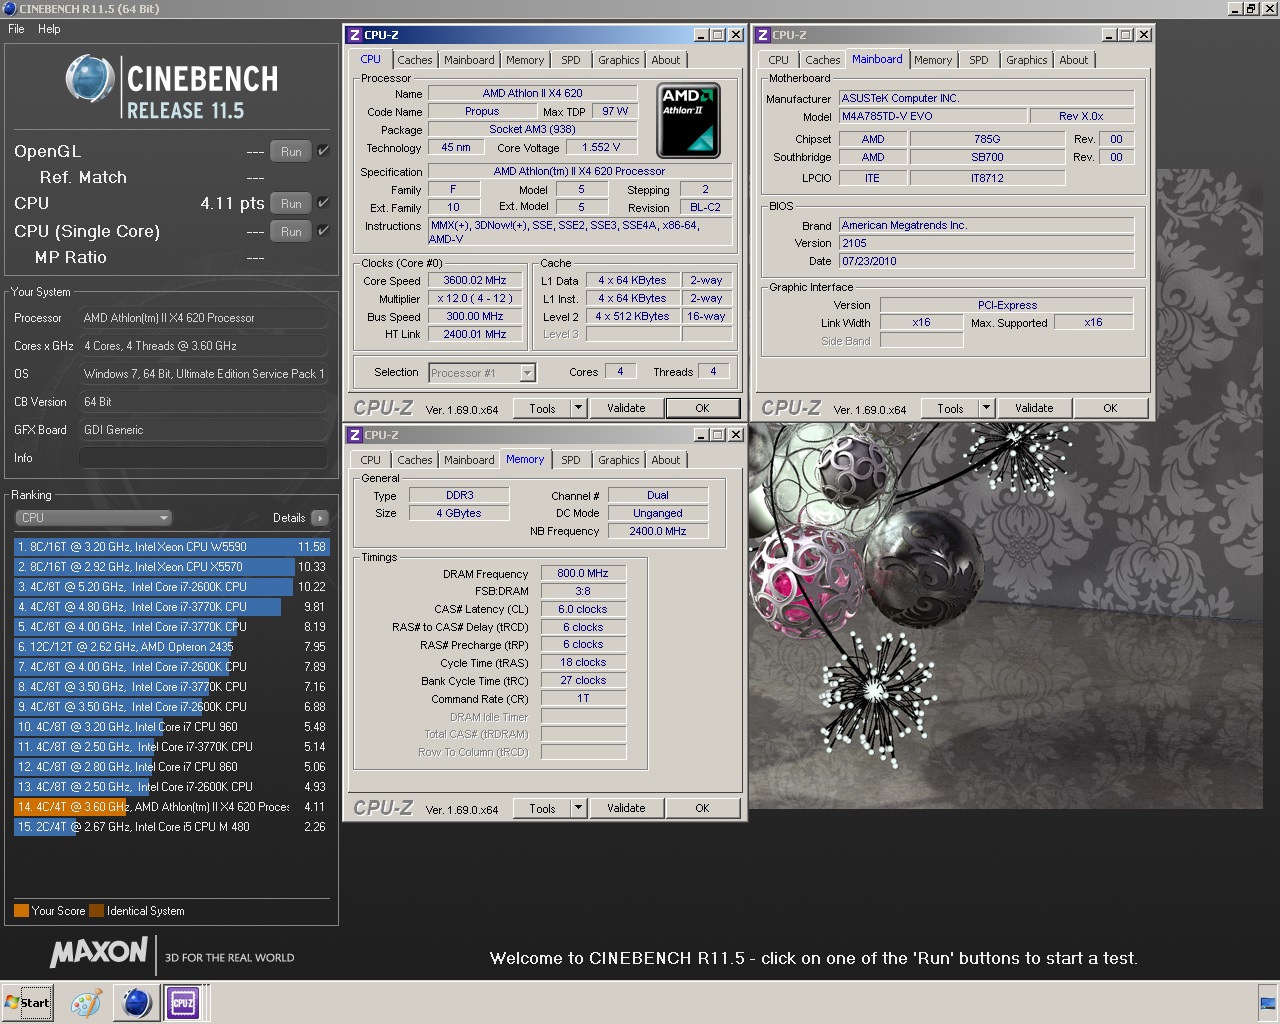Image resolution: width=1280 pixels, height=1024 pixels.
Task: Switch to the Caches tab in the CPU window
Action: (x=414, y=60)
